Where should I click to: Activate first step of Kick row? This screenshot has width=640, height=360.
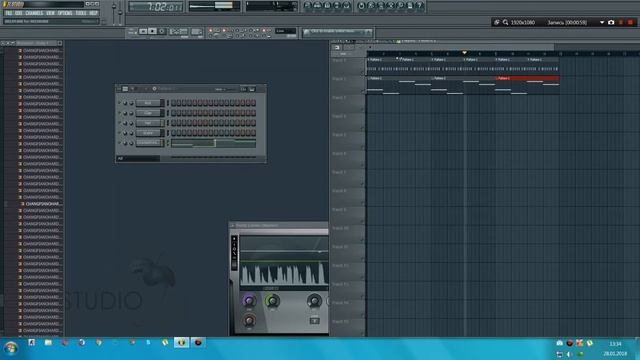173,103
